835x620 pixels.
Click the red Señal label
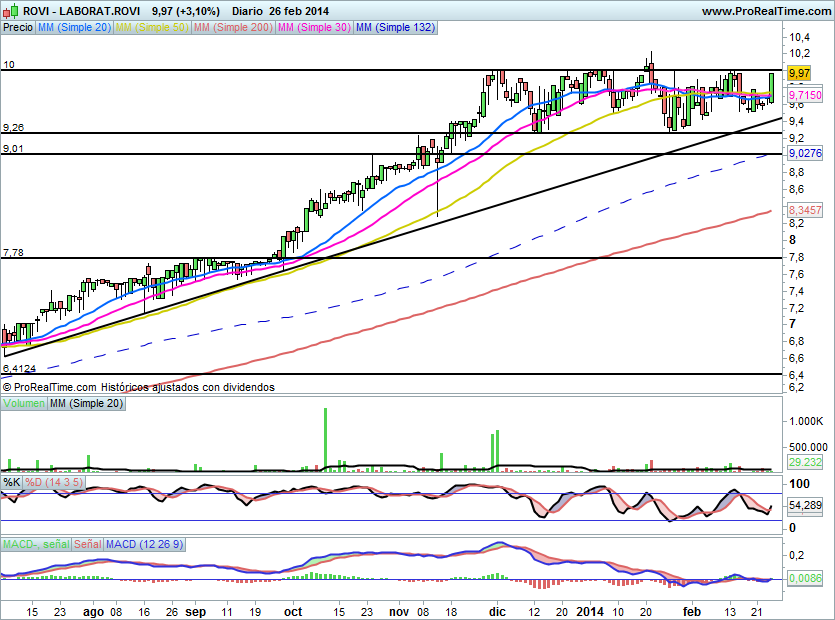[x=88, y=544]
